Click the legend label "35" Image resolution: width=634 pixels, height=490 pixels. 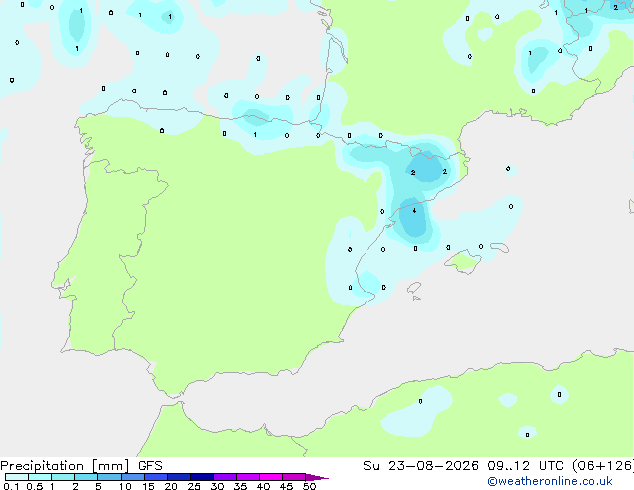tap(240, 486)
